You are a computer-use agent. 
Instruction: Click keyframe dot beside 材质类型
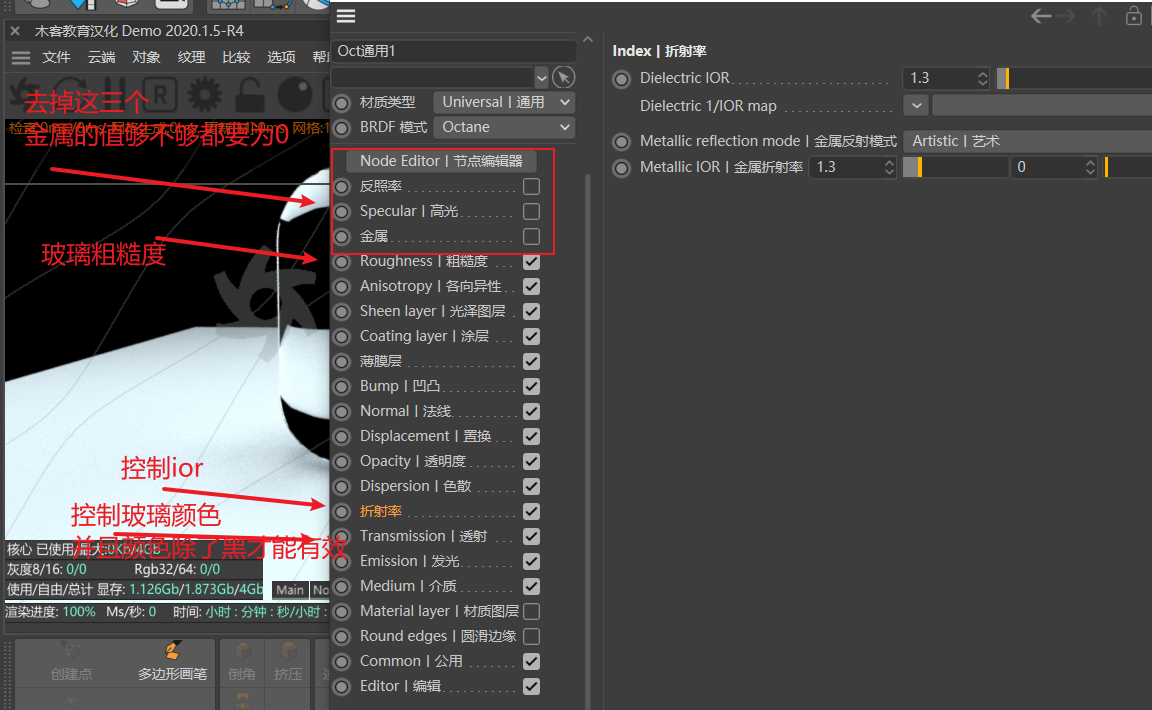[342, 103]
